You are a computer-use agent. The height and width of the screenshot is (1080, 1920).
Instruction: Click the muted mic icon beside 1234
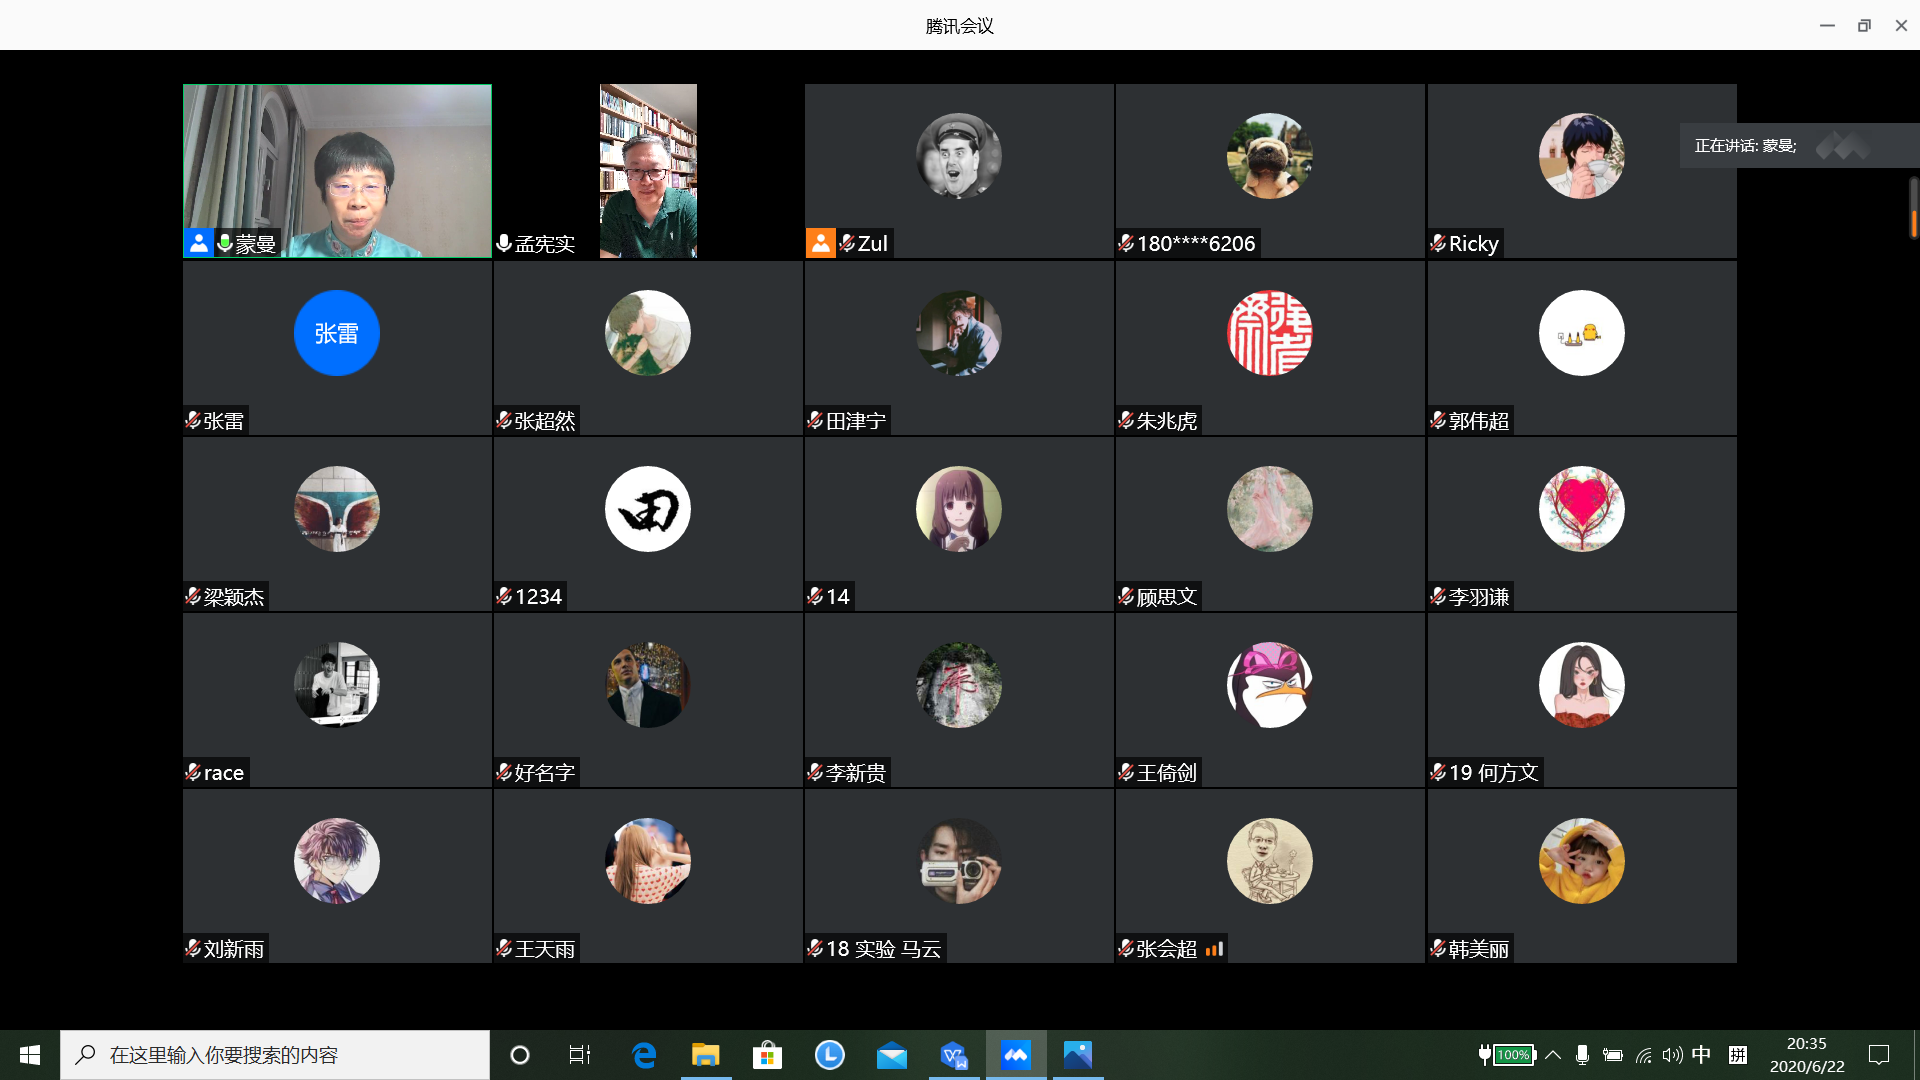(504, 597)
